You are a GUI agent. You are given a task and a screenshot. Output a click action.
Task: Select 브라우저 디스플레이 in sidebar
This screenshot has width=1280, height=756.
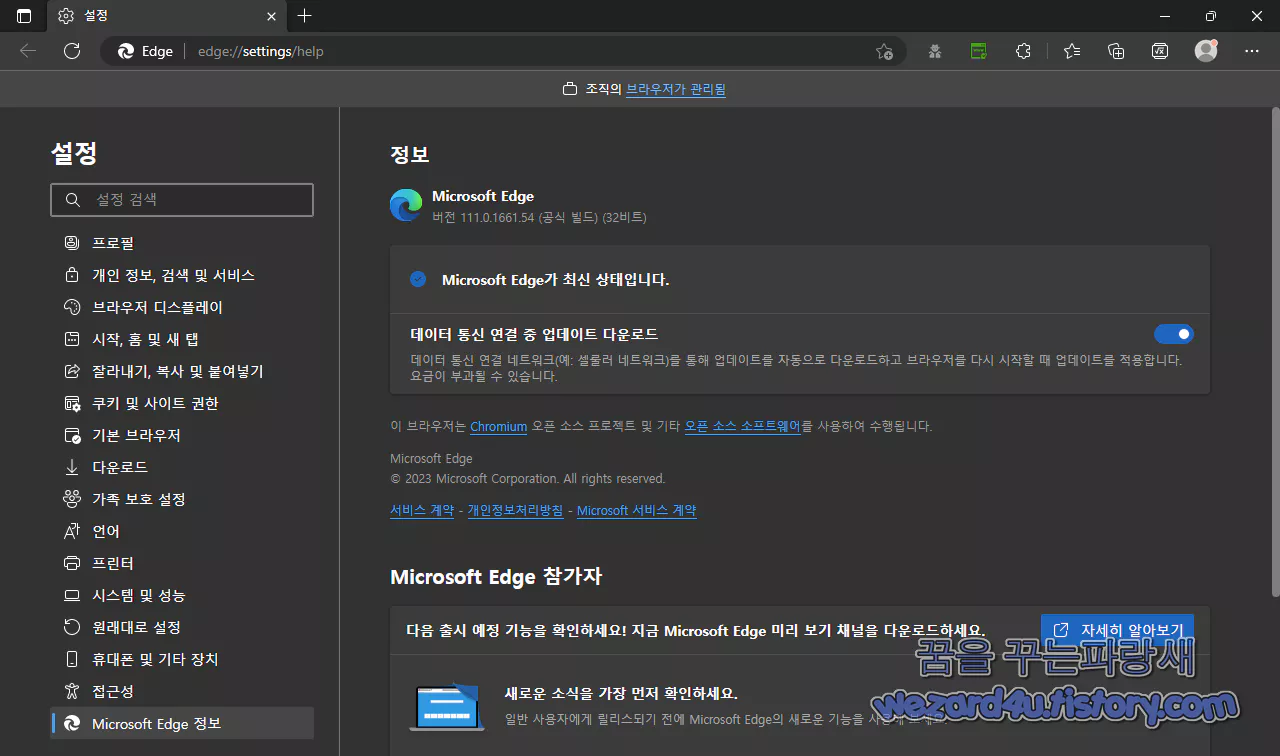(x=182, y=307)
